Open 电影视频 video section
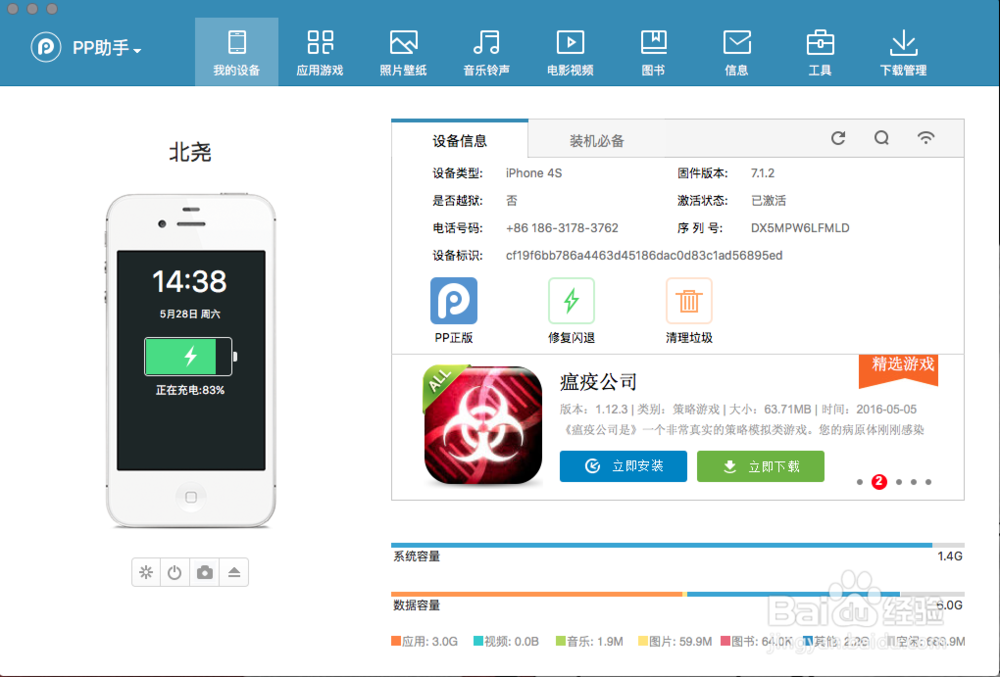This screenshot has height=677, width=1000. pos(570,52)
